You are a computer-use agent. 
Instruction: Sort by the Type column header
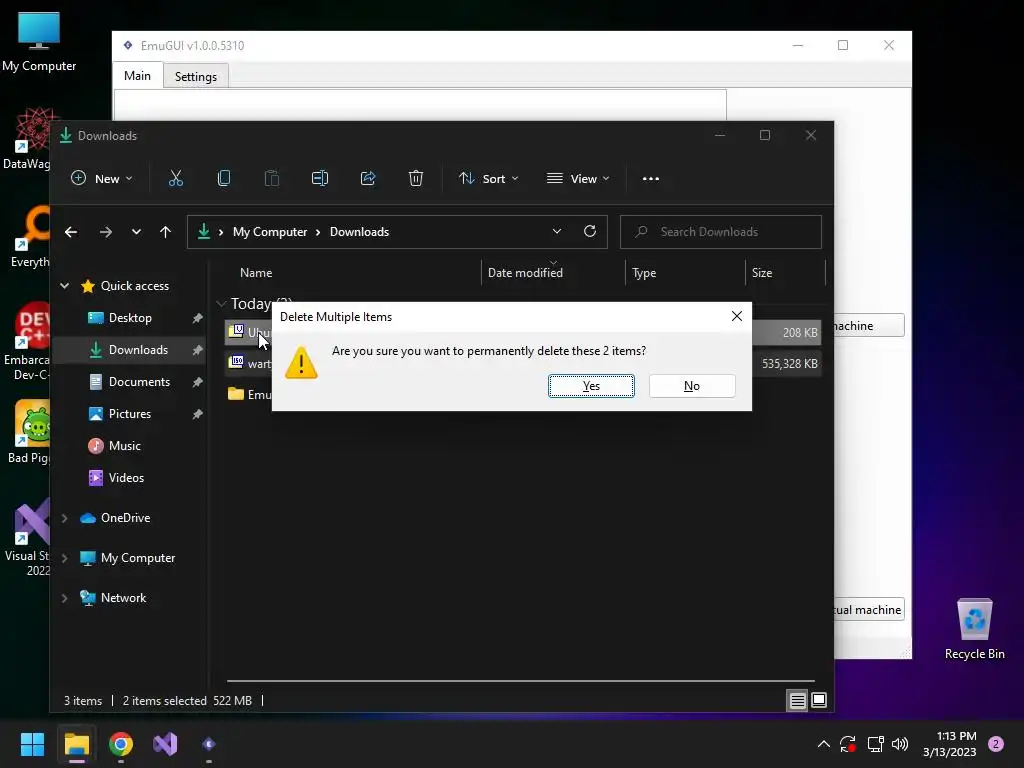click(x=644, y=273)
